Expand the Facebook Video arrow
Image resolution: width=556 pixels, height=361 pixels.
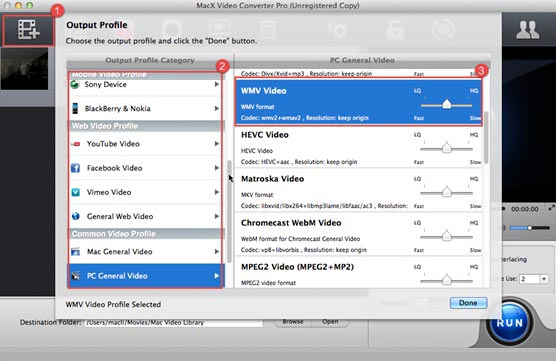216,168
